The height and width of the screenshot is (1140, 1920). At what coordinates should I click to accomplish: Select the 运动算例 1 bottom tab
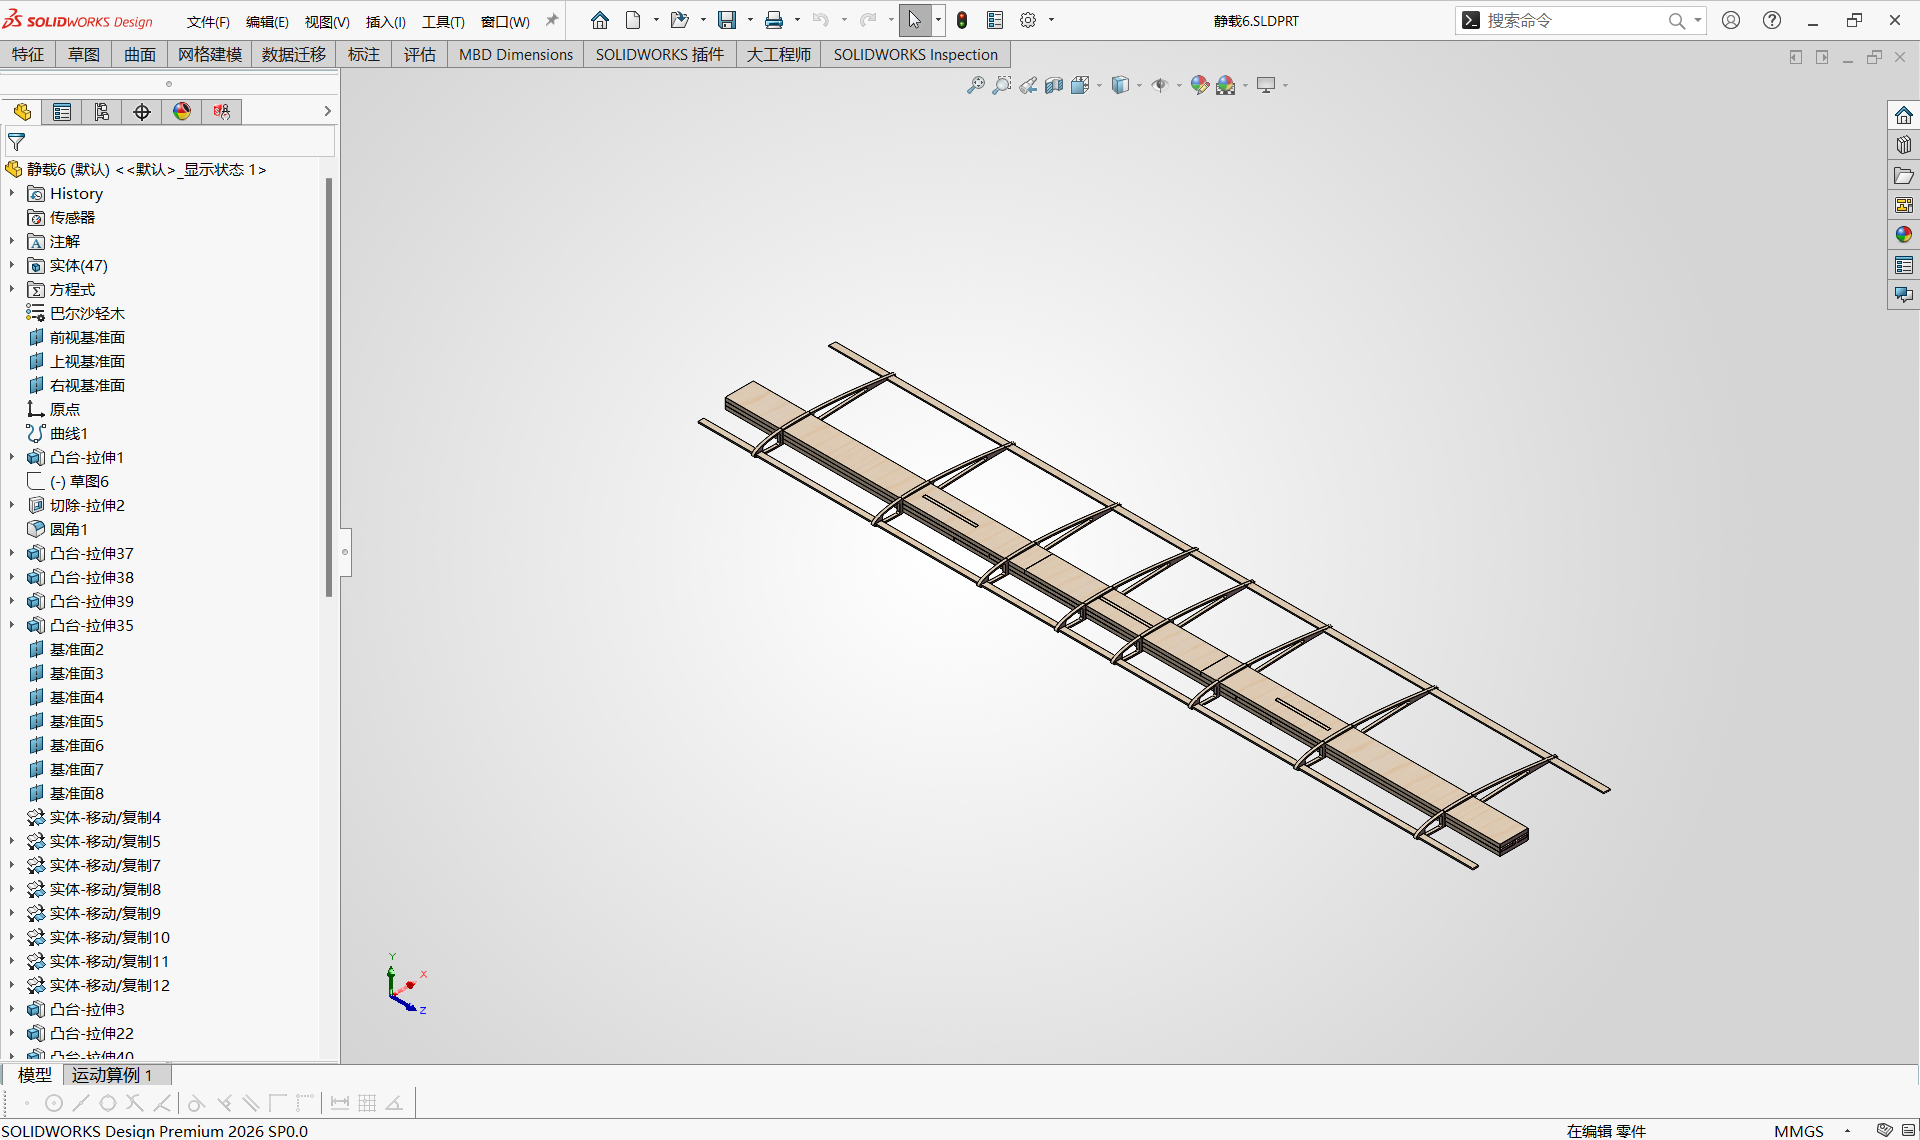(x=112, y=1075)
